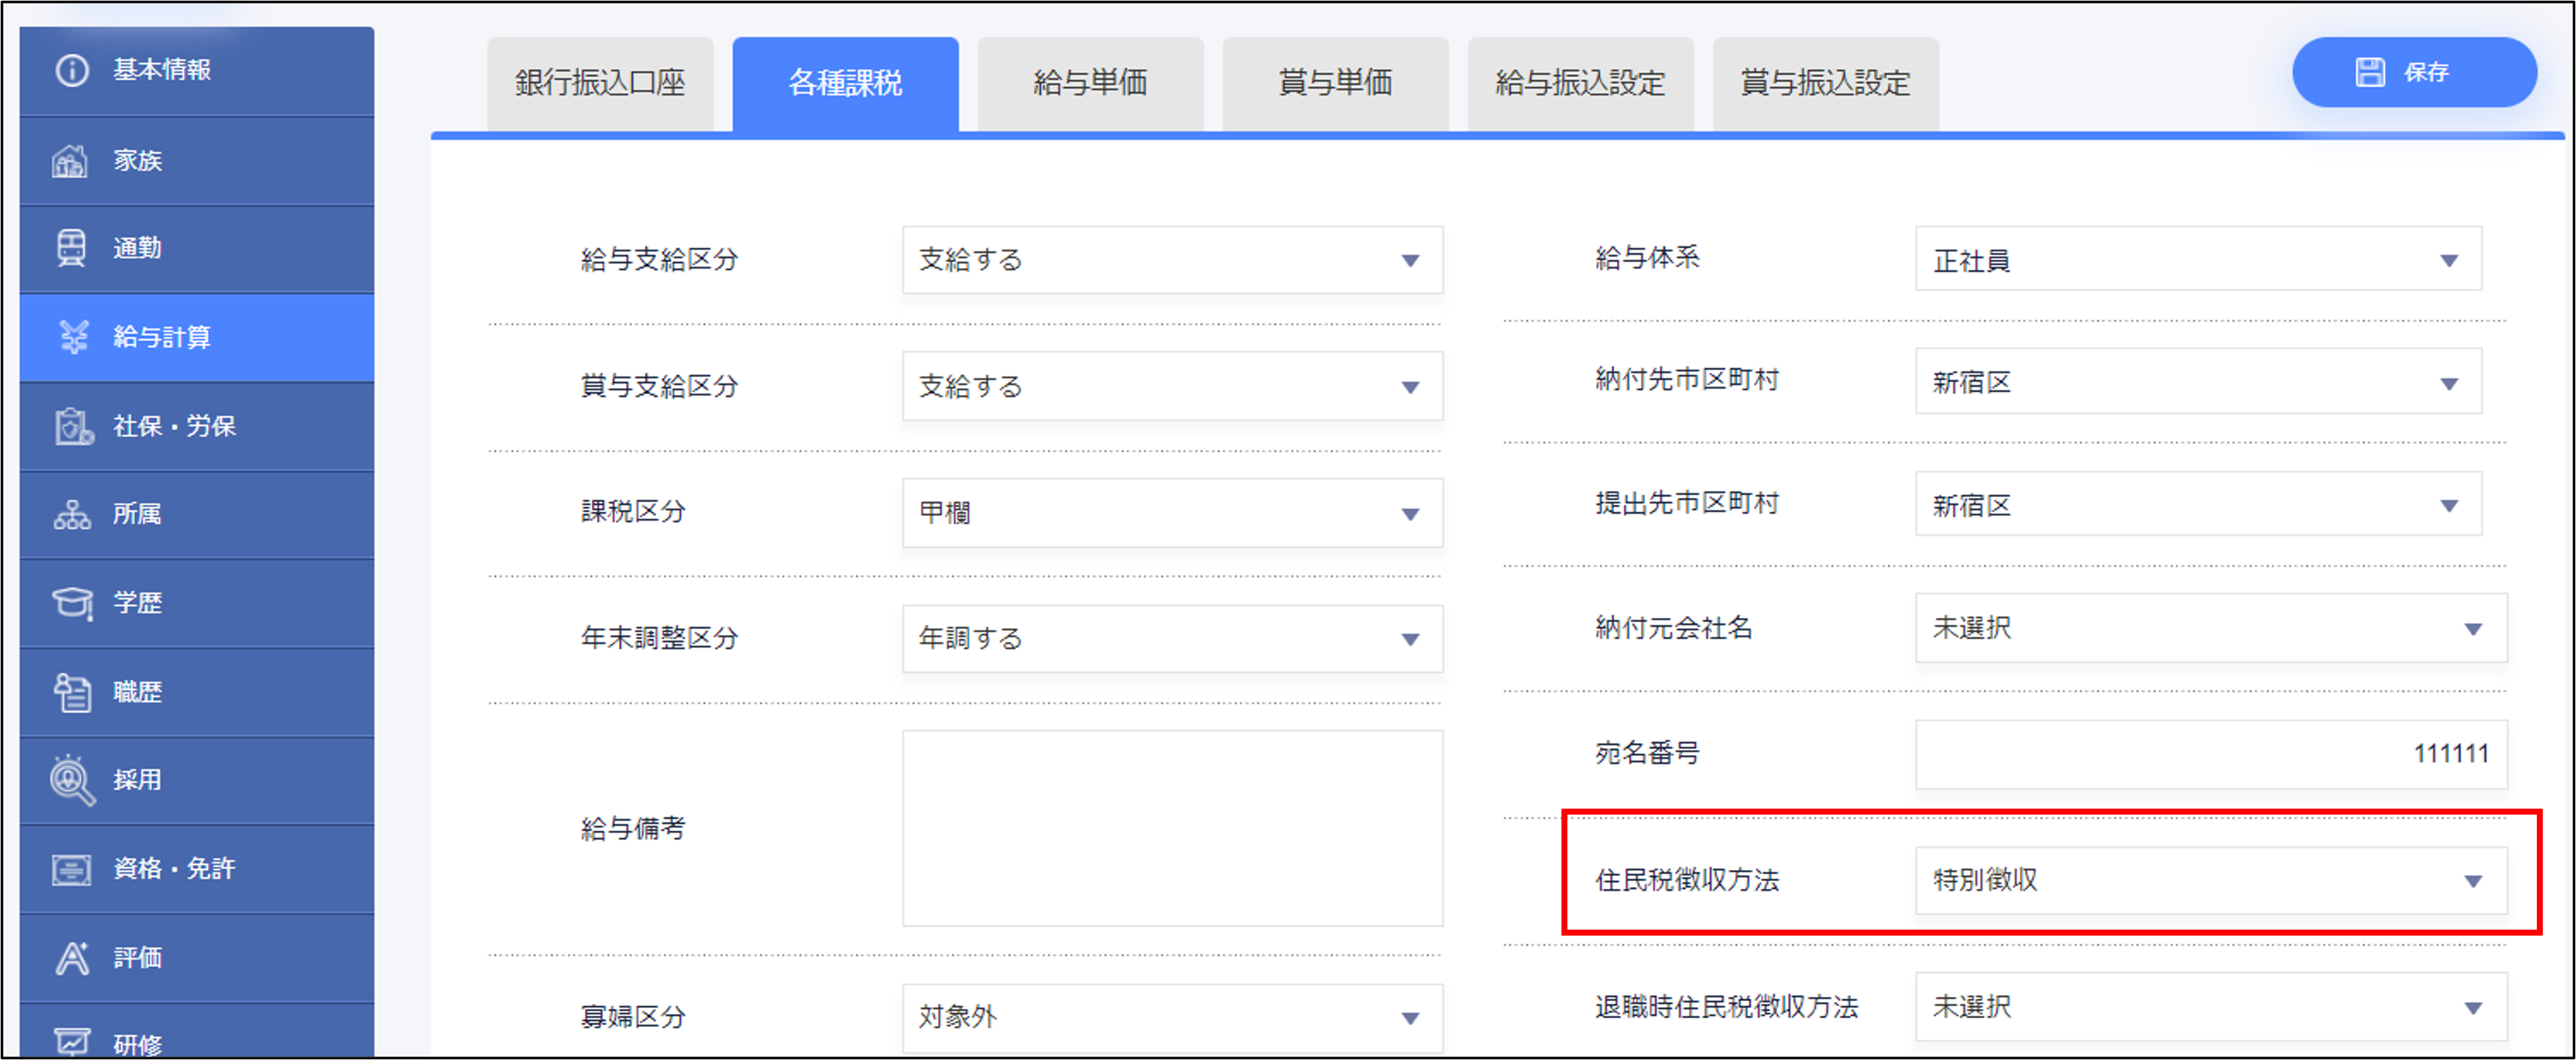Select the 社保・労保 clipboard icon

coord(72,426)
